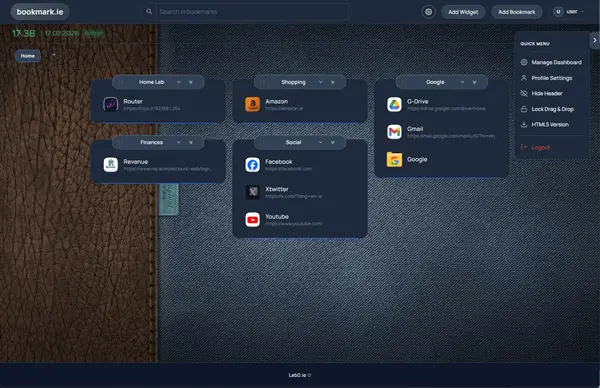Click the settings gear icon in header
Viewport: 600px width, 388px height.
[x=429, y=12]
